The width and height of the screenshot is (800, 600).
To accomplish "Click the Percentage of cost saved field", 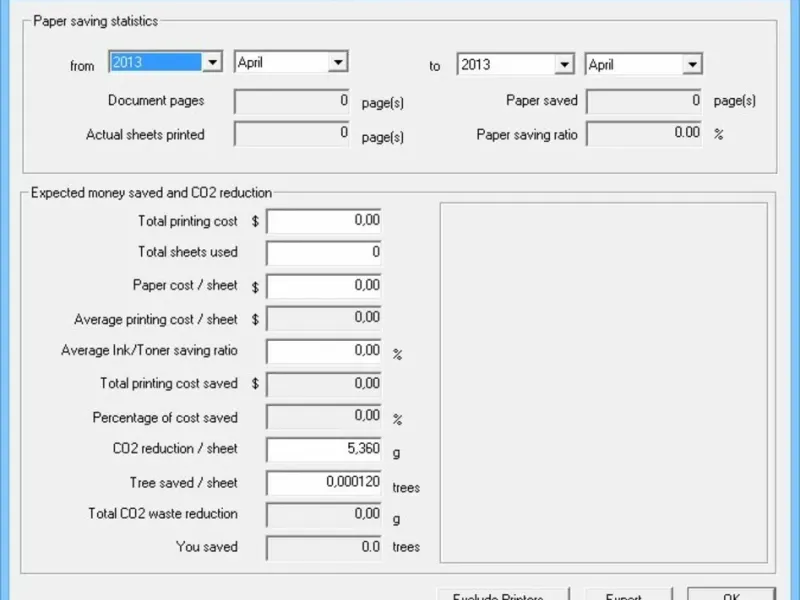I will 323,417.
